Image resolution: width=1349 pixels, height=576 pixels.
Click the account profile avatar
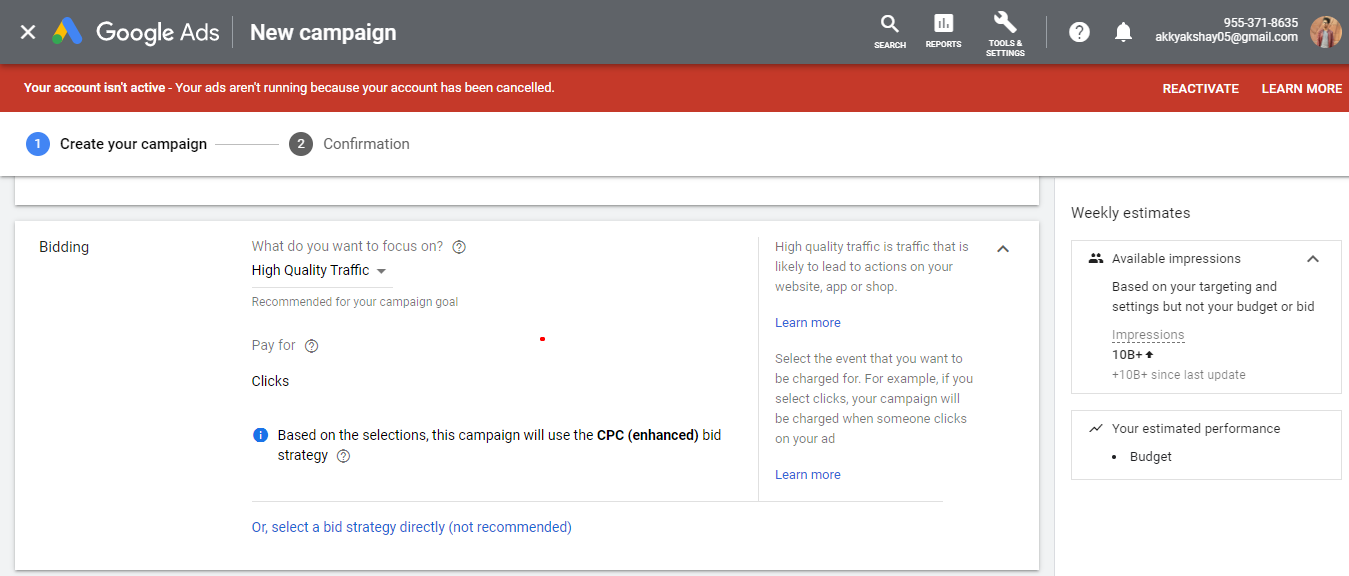coord(1325,31)
